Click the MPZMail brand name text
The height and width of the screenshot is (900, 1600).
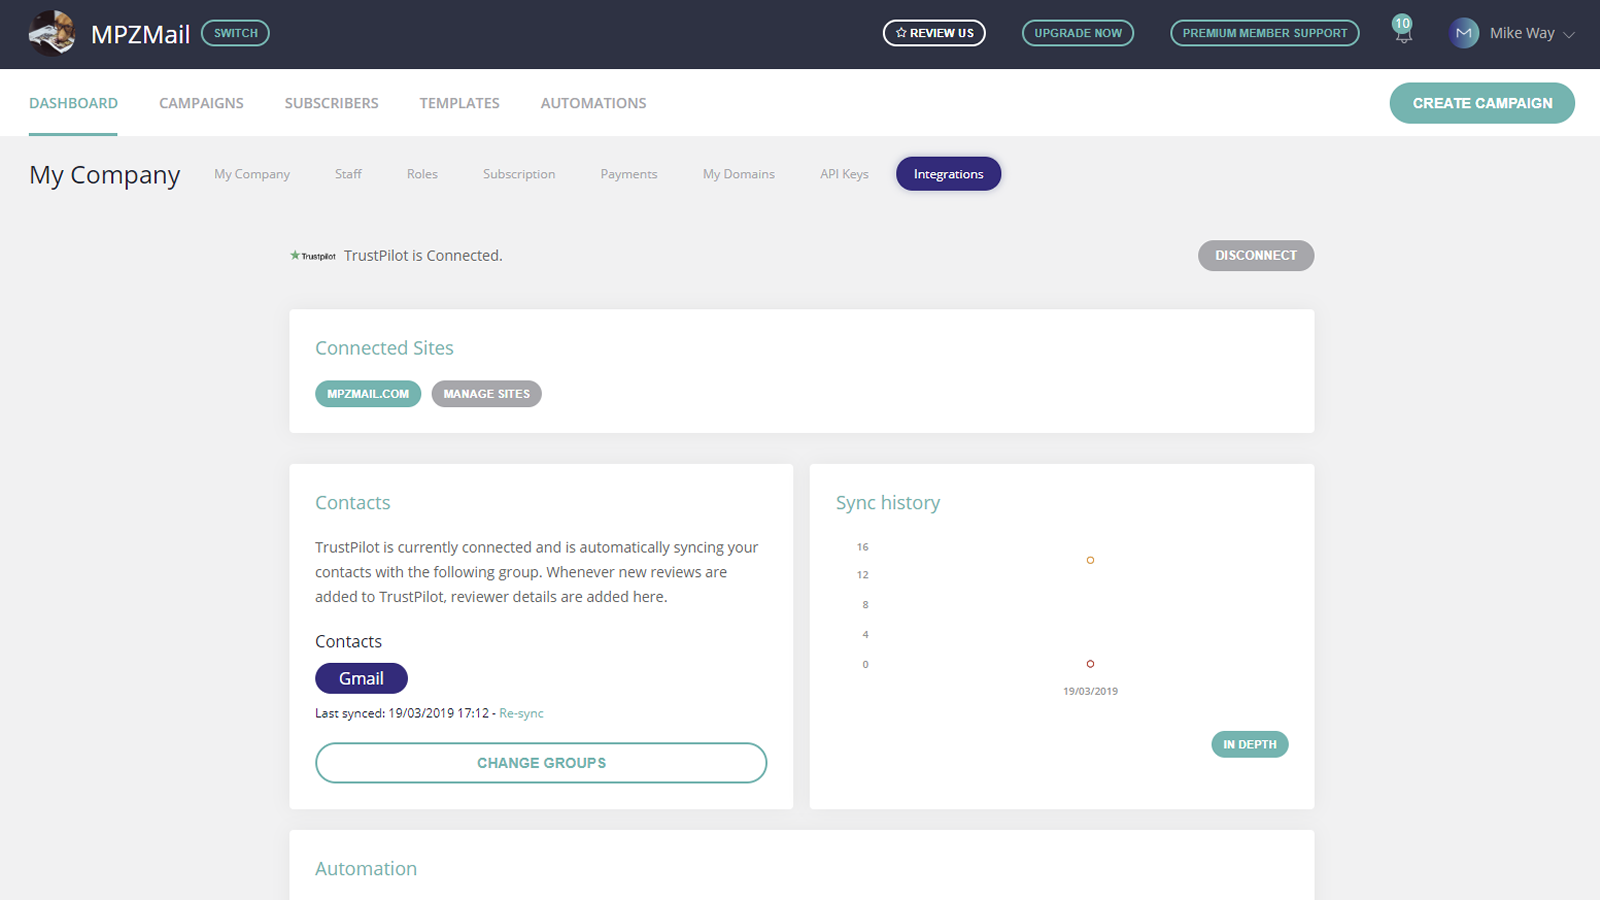(140, 34)
